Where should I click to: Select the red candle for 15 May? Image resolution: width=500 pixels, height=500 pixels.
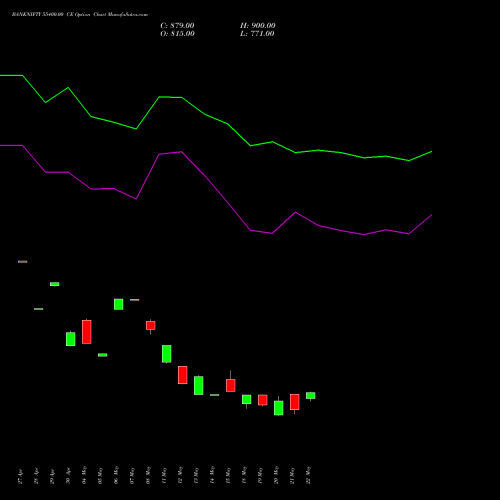(231, 385)
